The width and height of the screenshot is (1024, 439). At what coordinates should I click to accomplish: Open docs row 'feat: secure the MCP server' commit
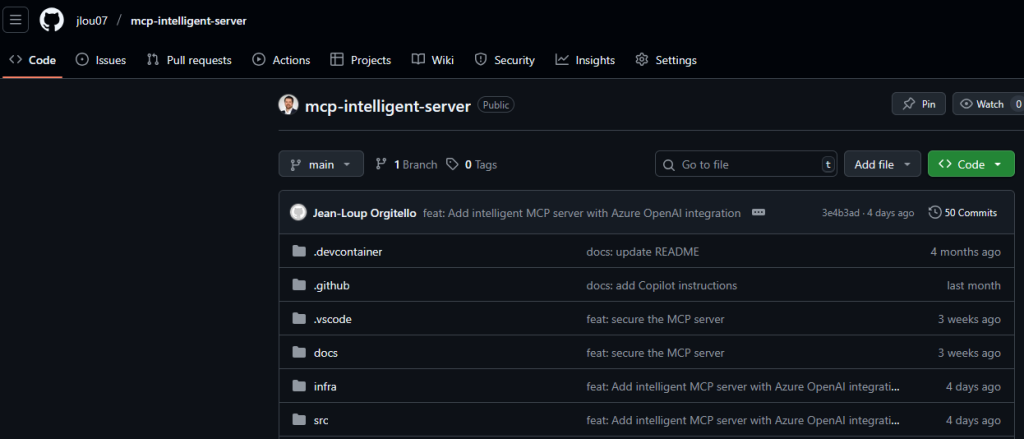pos(655,353)
